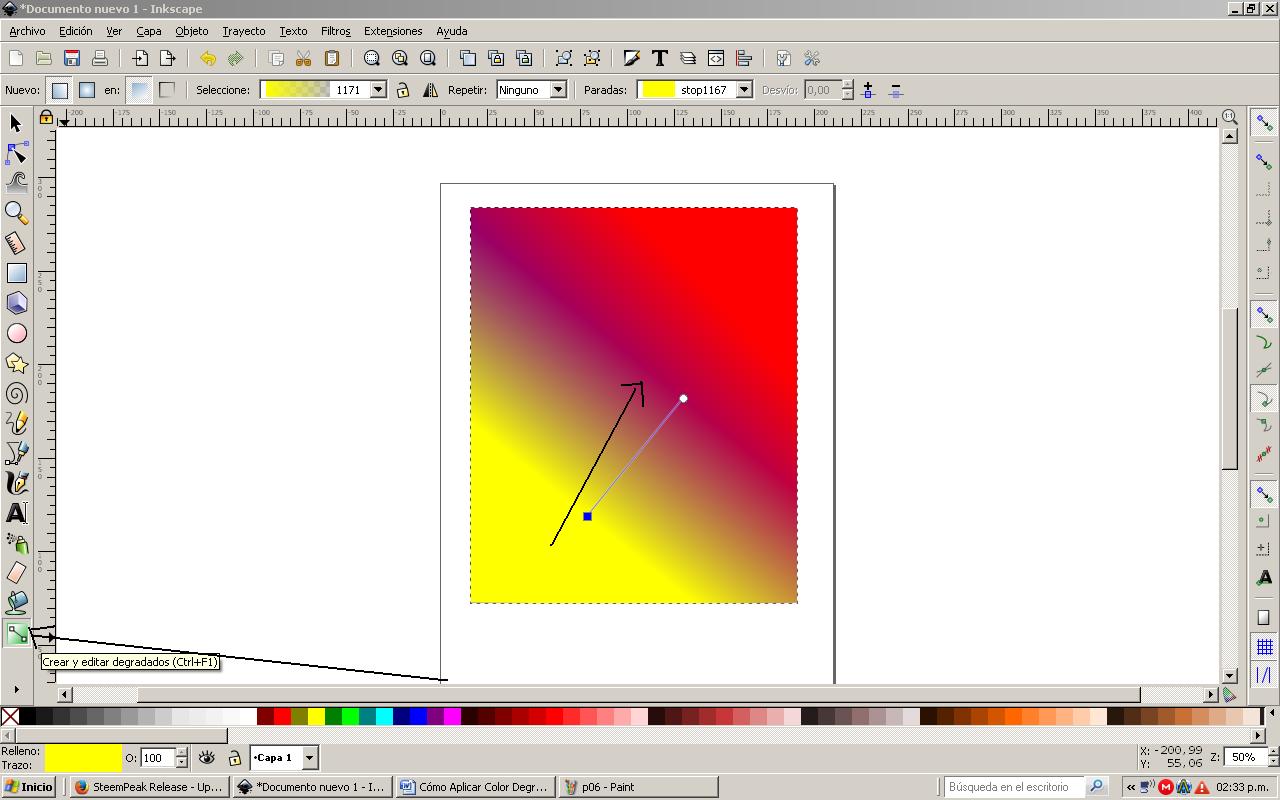Toggle gradient on fill
This screenshot has width=1280, height=800.
pyautogui.click(x=139, y=90)
